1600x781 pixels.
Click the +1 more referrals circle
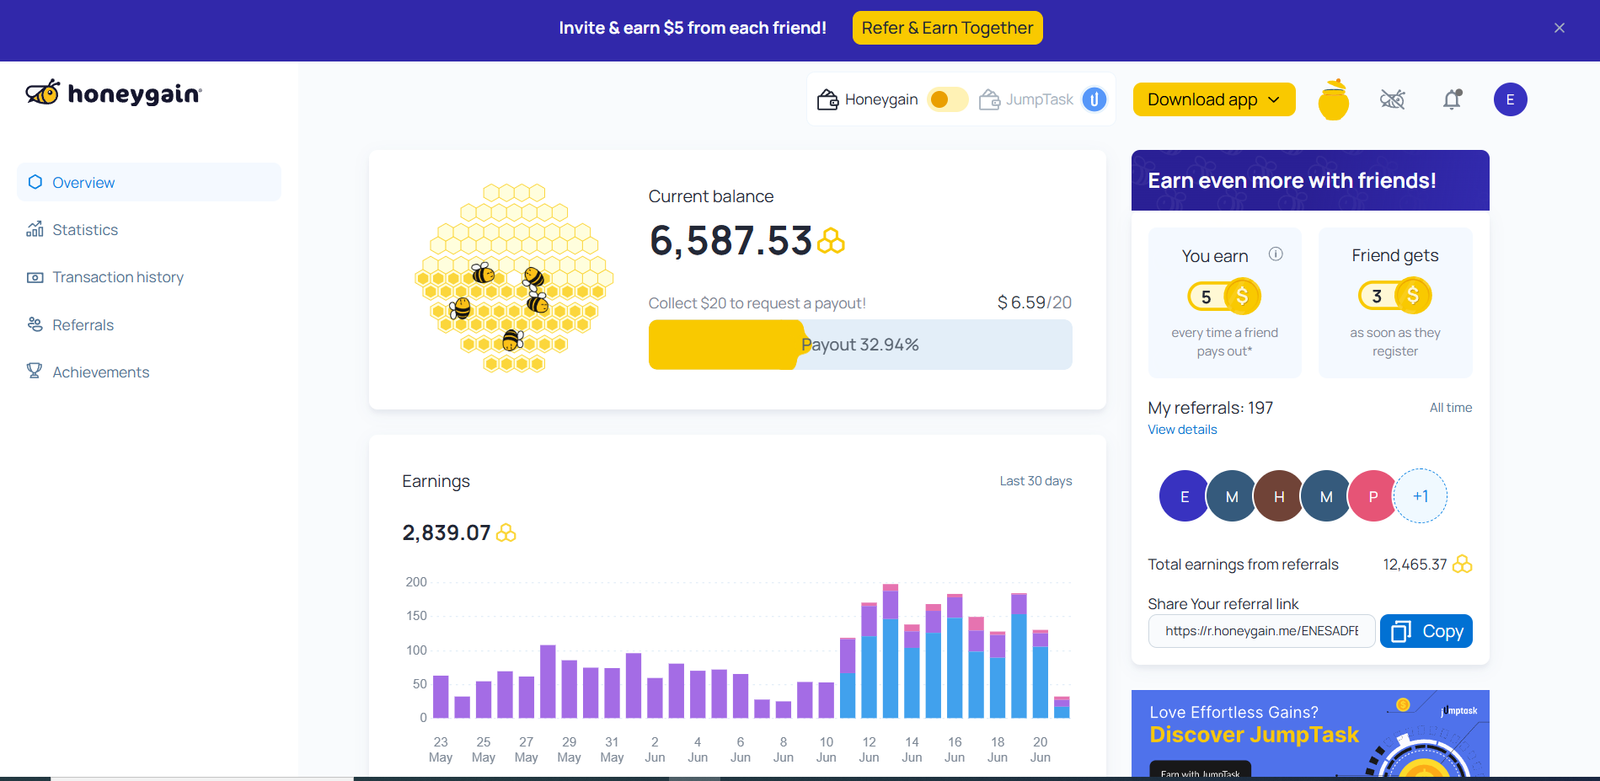point(1420,496)
